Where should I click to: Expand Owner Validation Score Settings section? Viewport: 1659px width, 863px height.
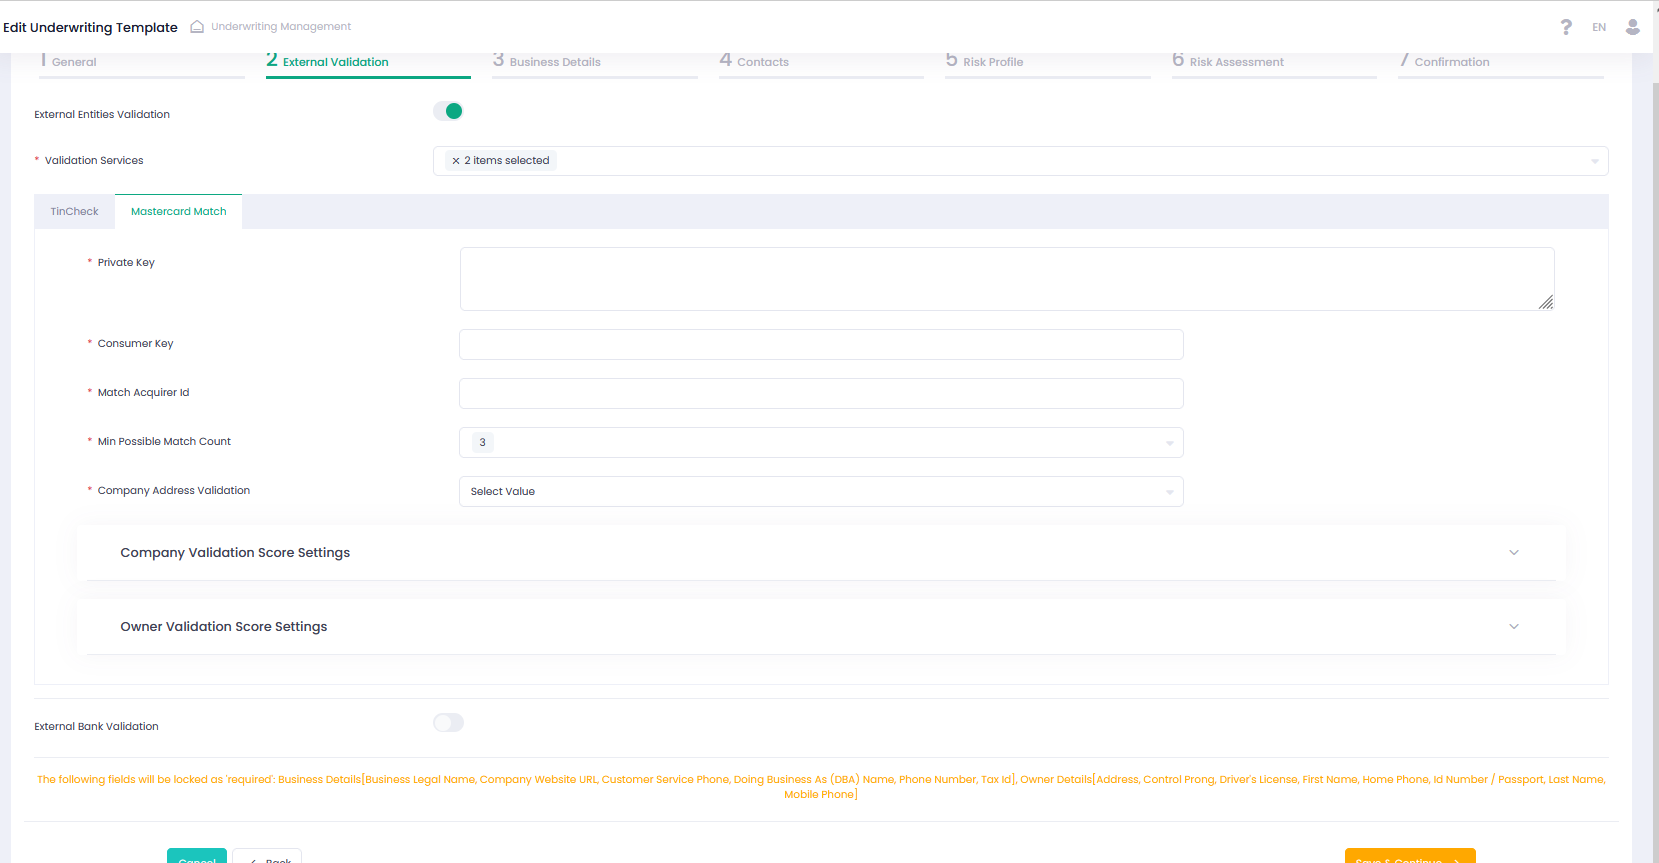click(821, 627)
